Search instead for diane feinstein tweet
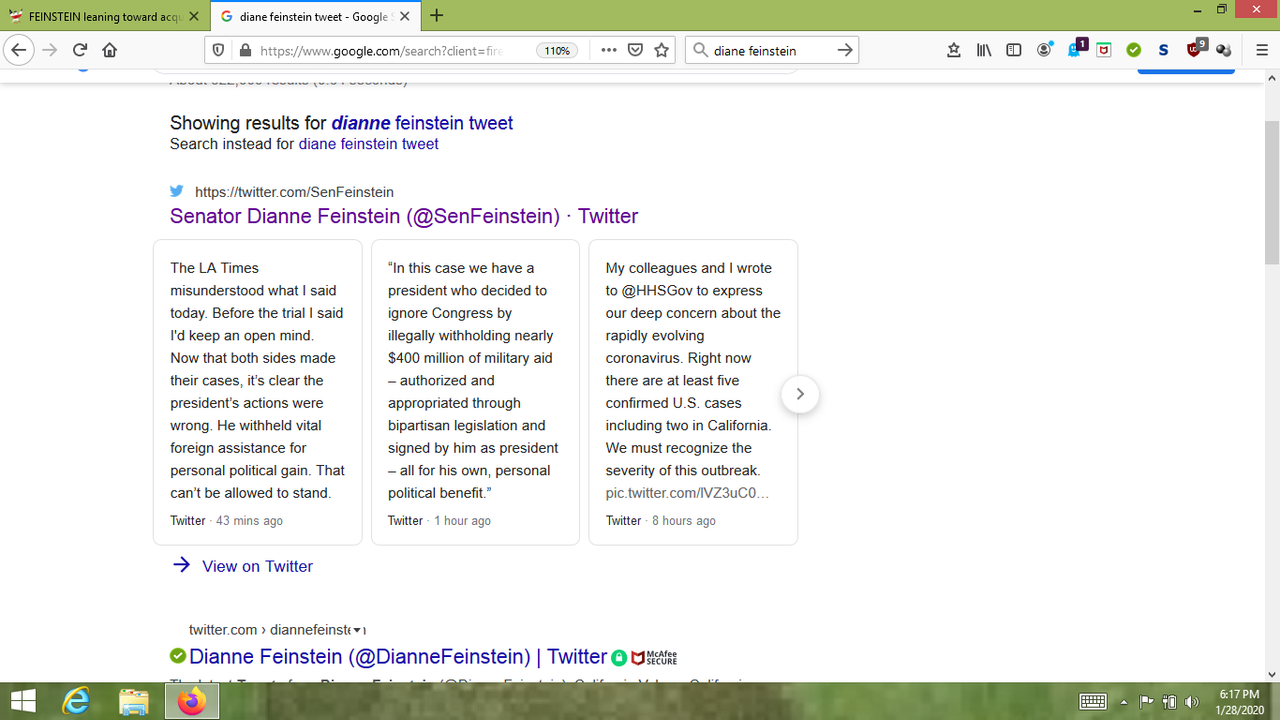The width and height of the screenshot is (1280, 720). tap(368, 144)
